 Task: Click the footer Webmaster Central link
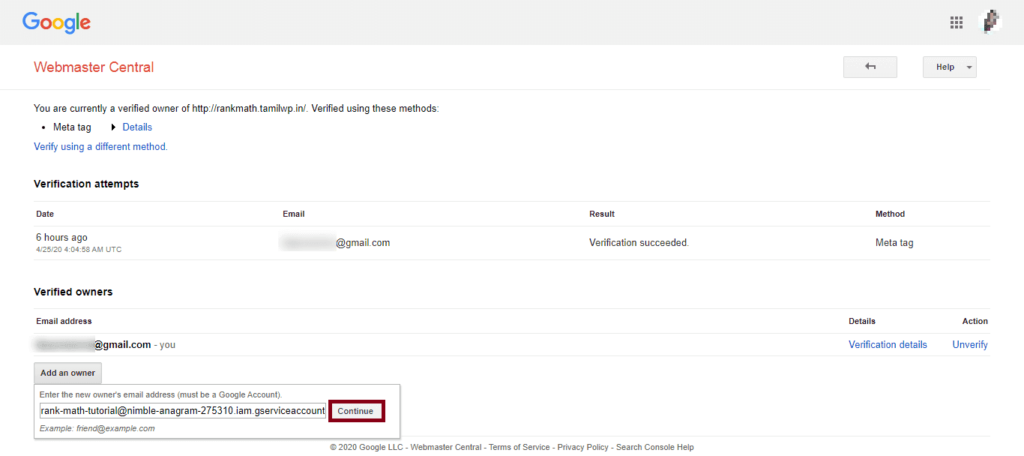(x=446, y=448)
